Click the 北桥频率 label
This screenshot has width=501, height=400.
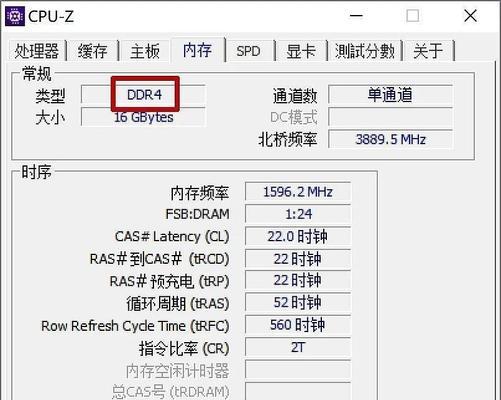(288, 140)
